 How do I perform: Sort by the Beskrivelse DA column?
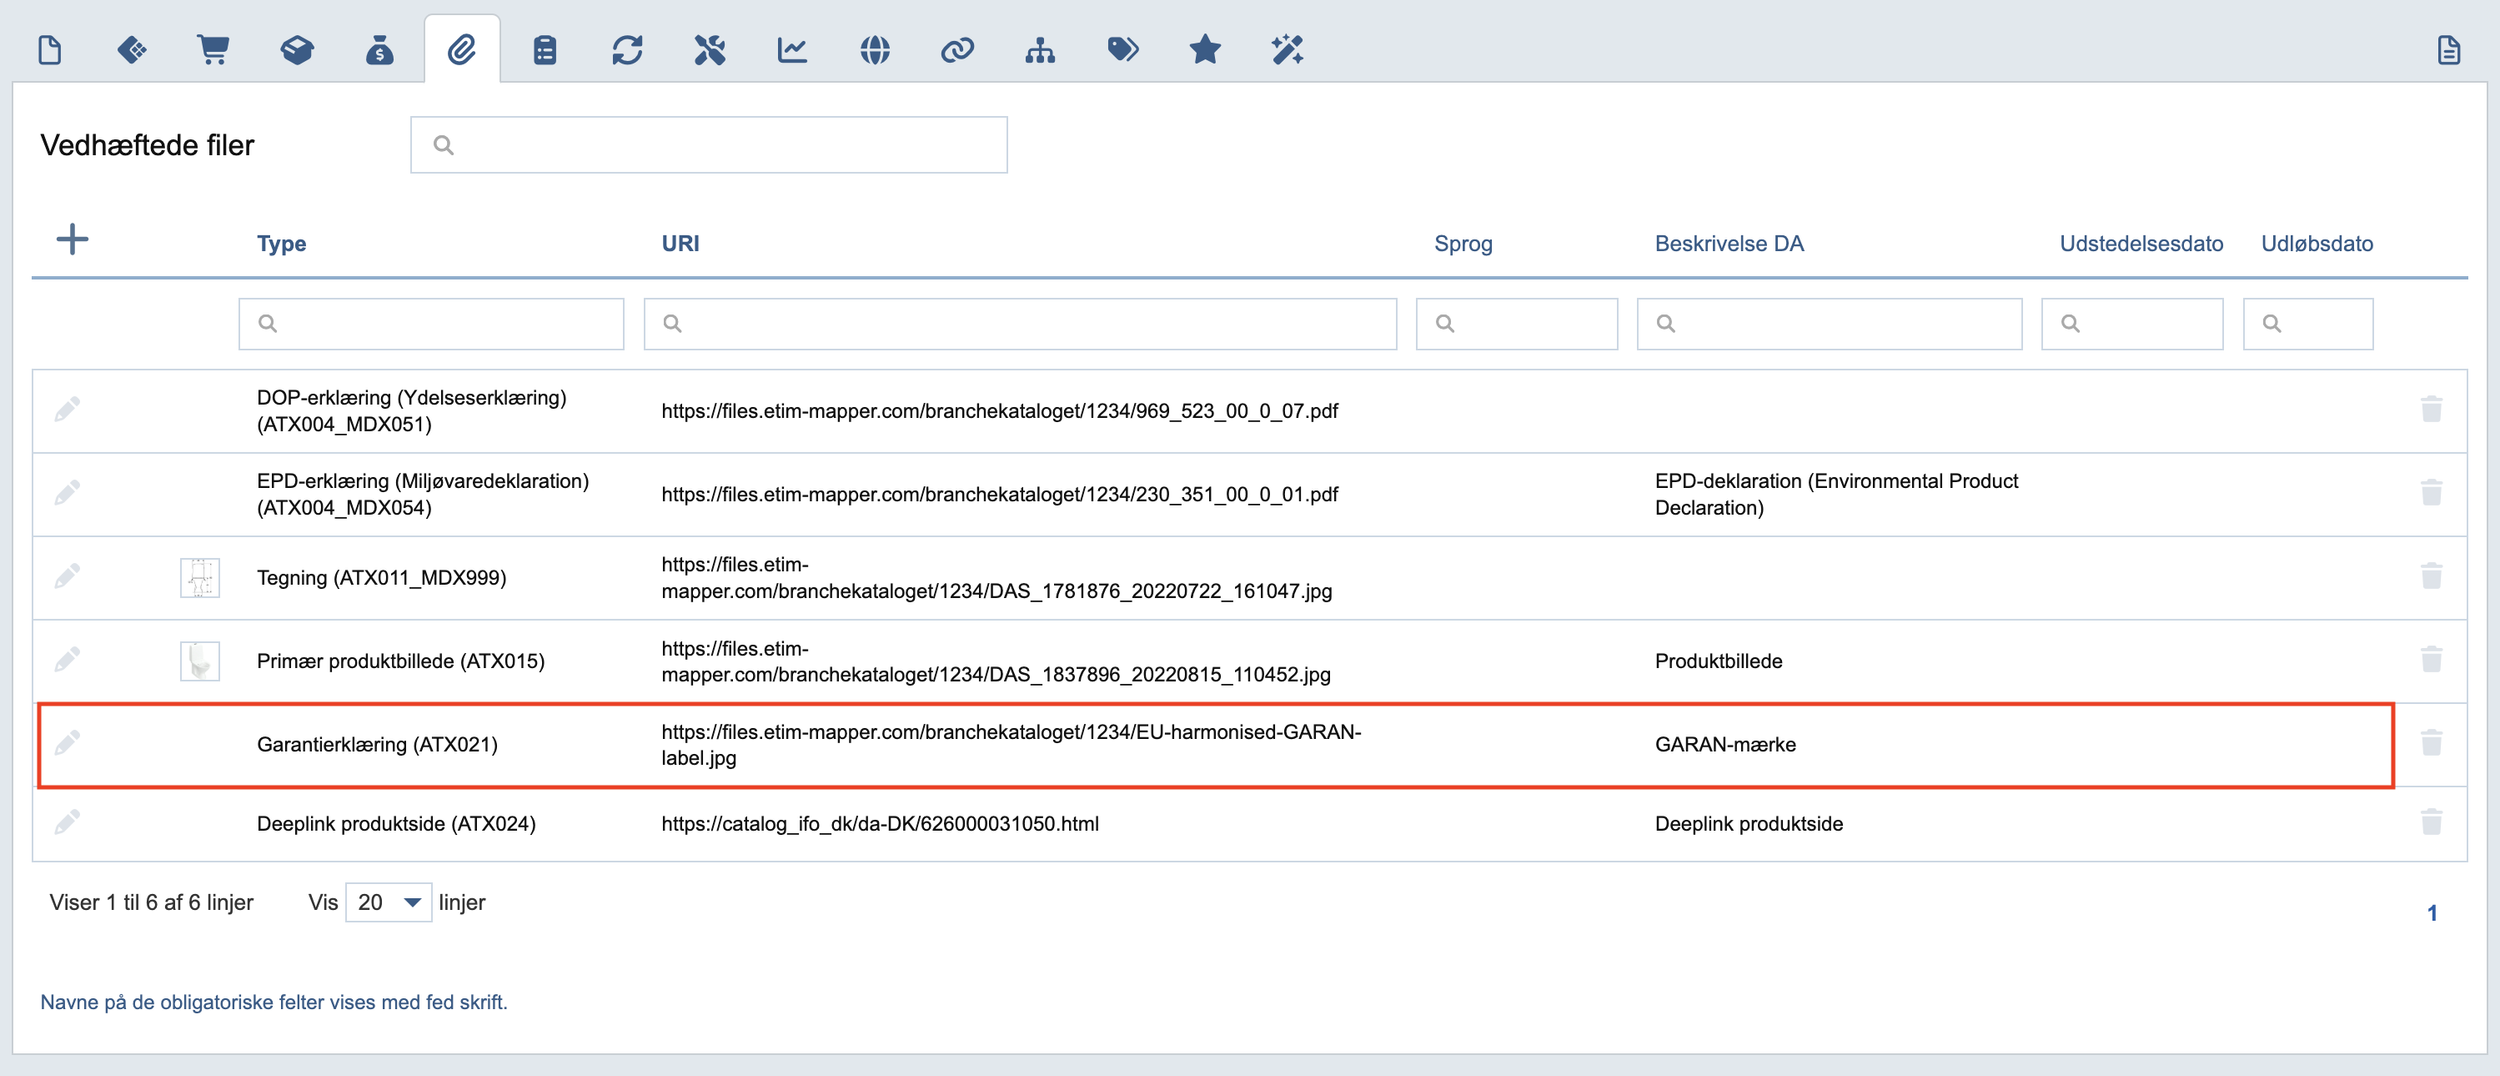click(1729, 243)
